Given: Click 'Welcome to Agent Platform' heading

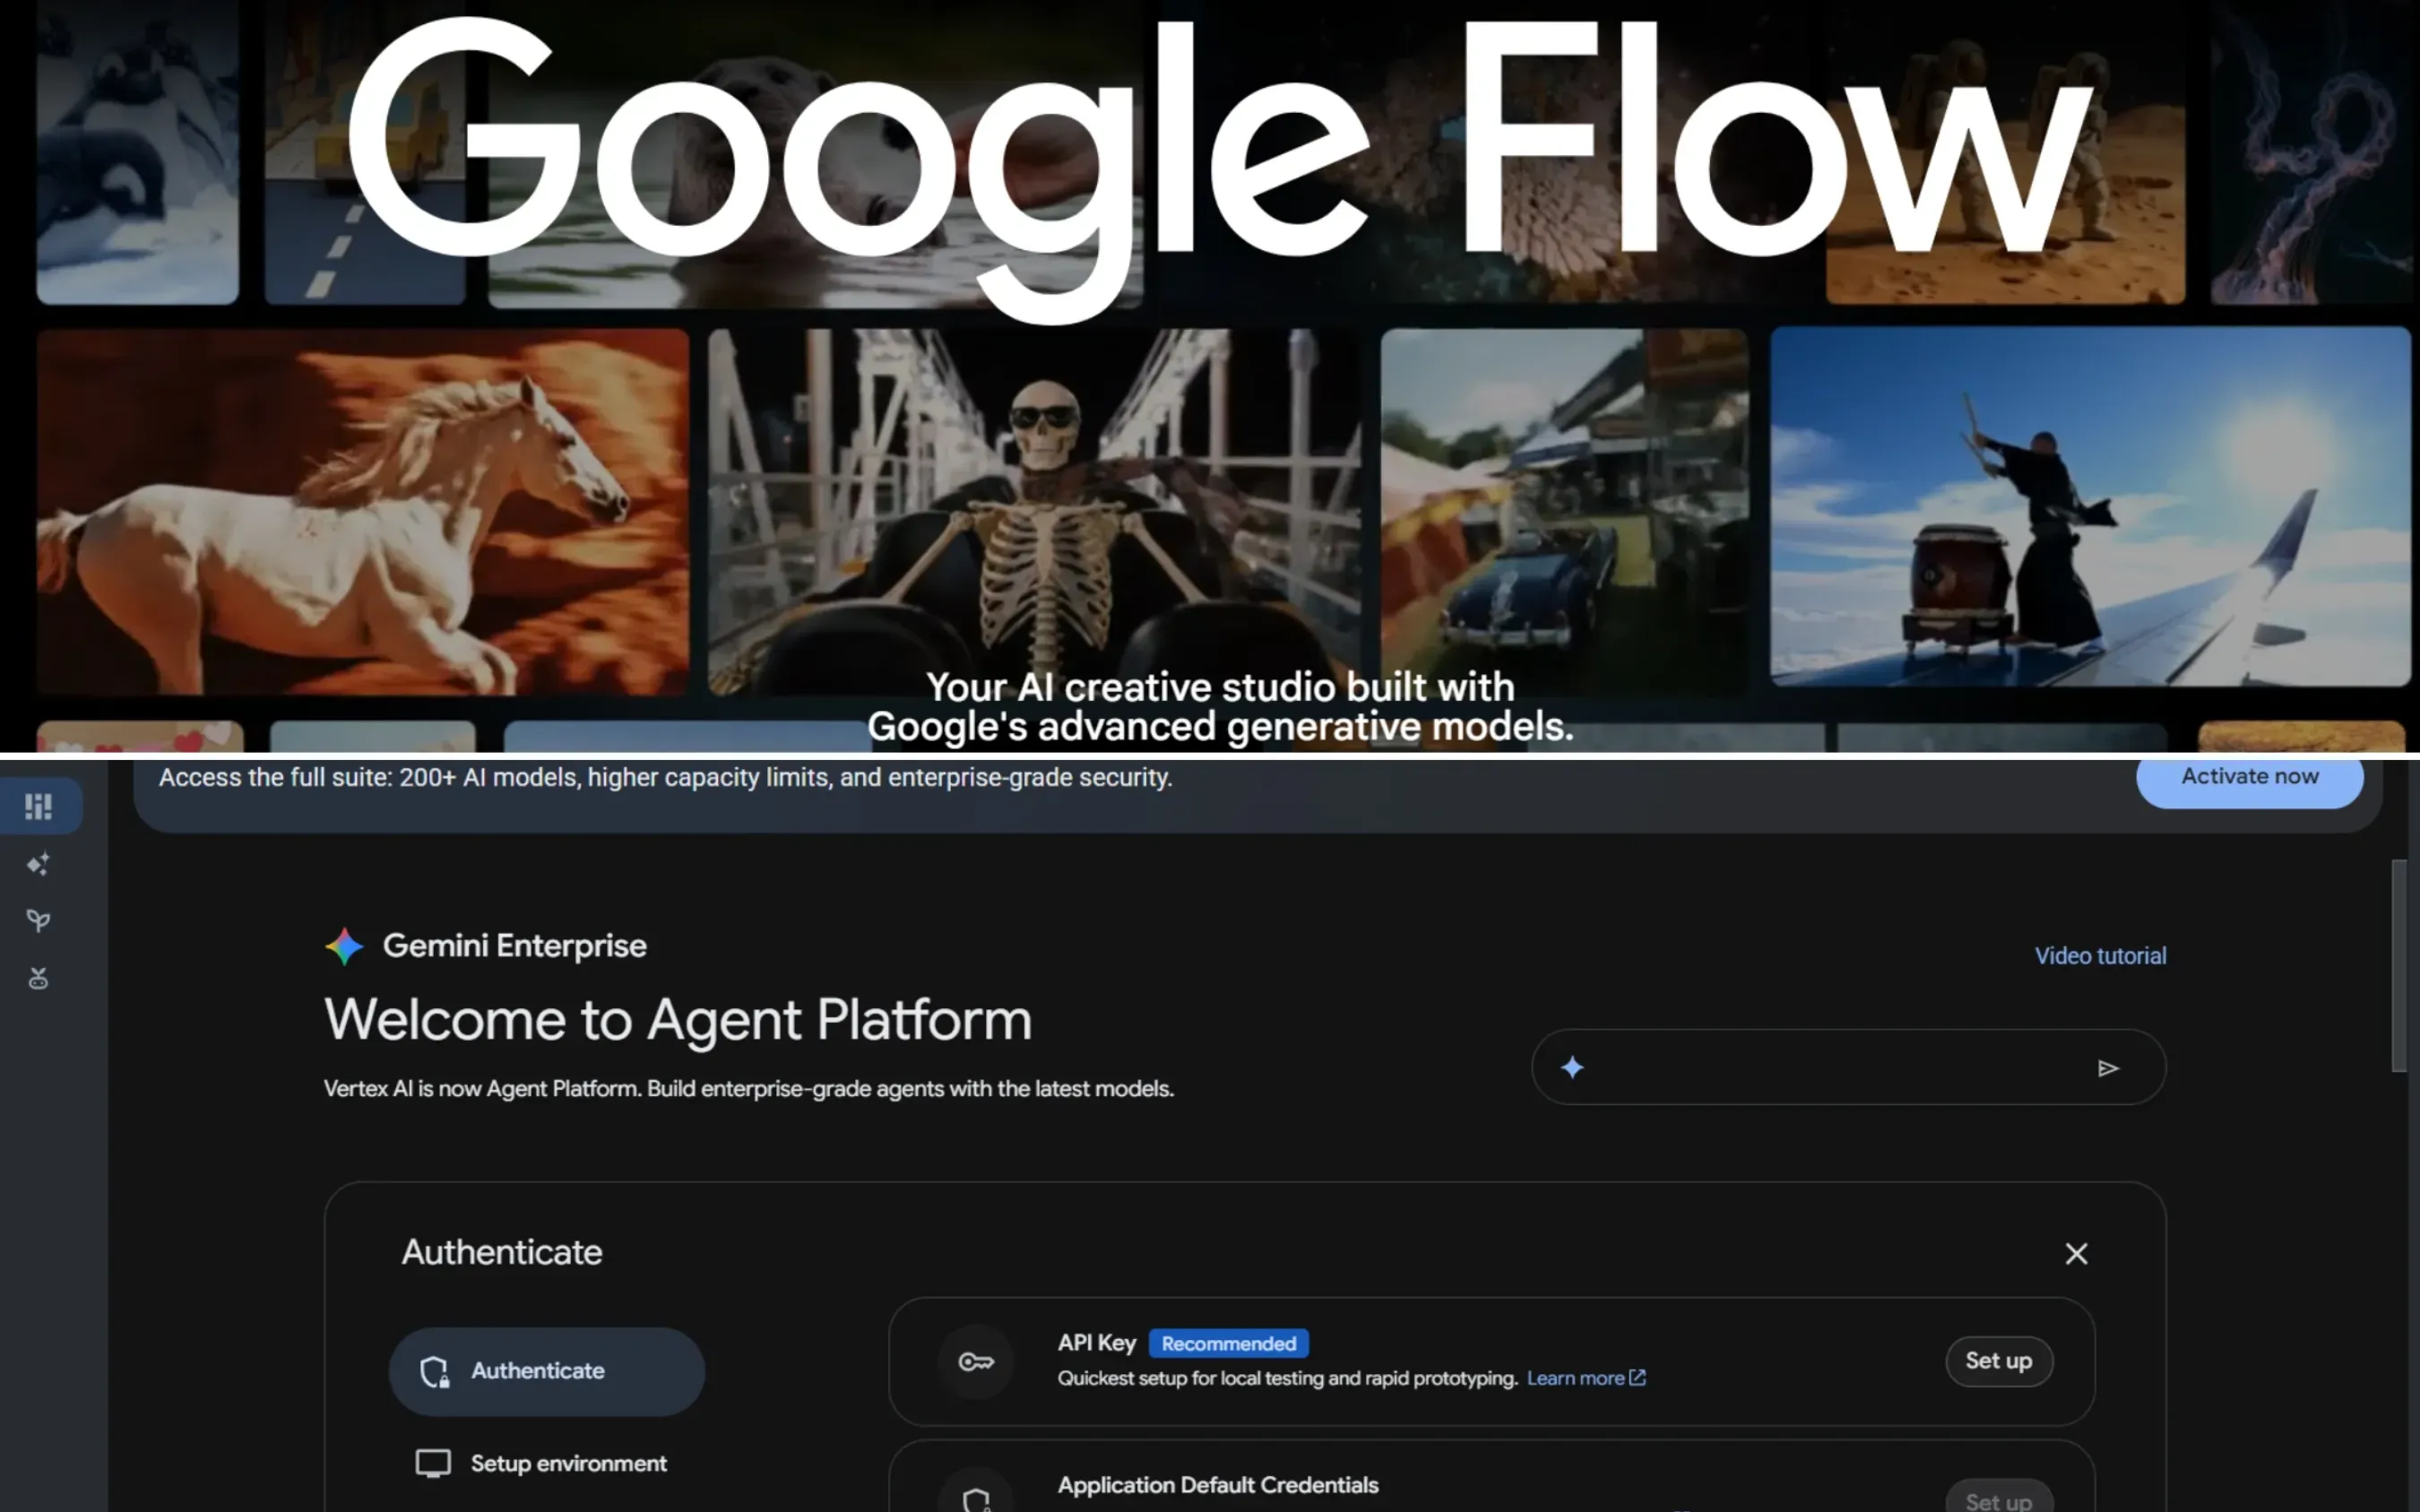Looking at the screenshot, I should tap(677, 1020).
